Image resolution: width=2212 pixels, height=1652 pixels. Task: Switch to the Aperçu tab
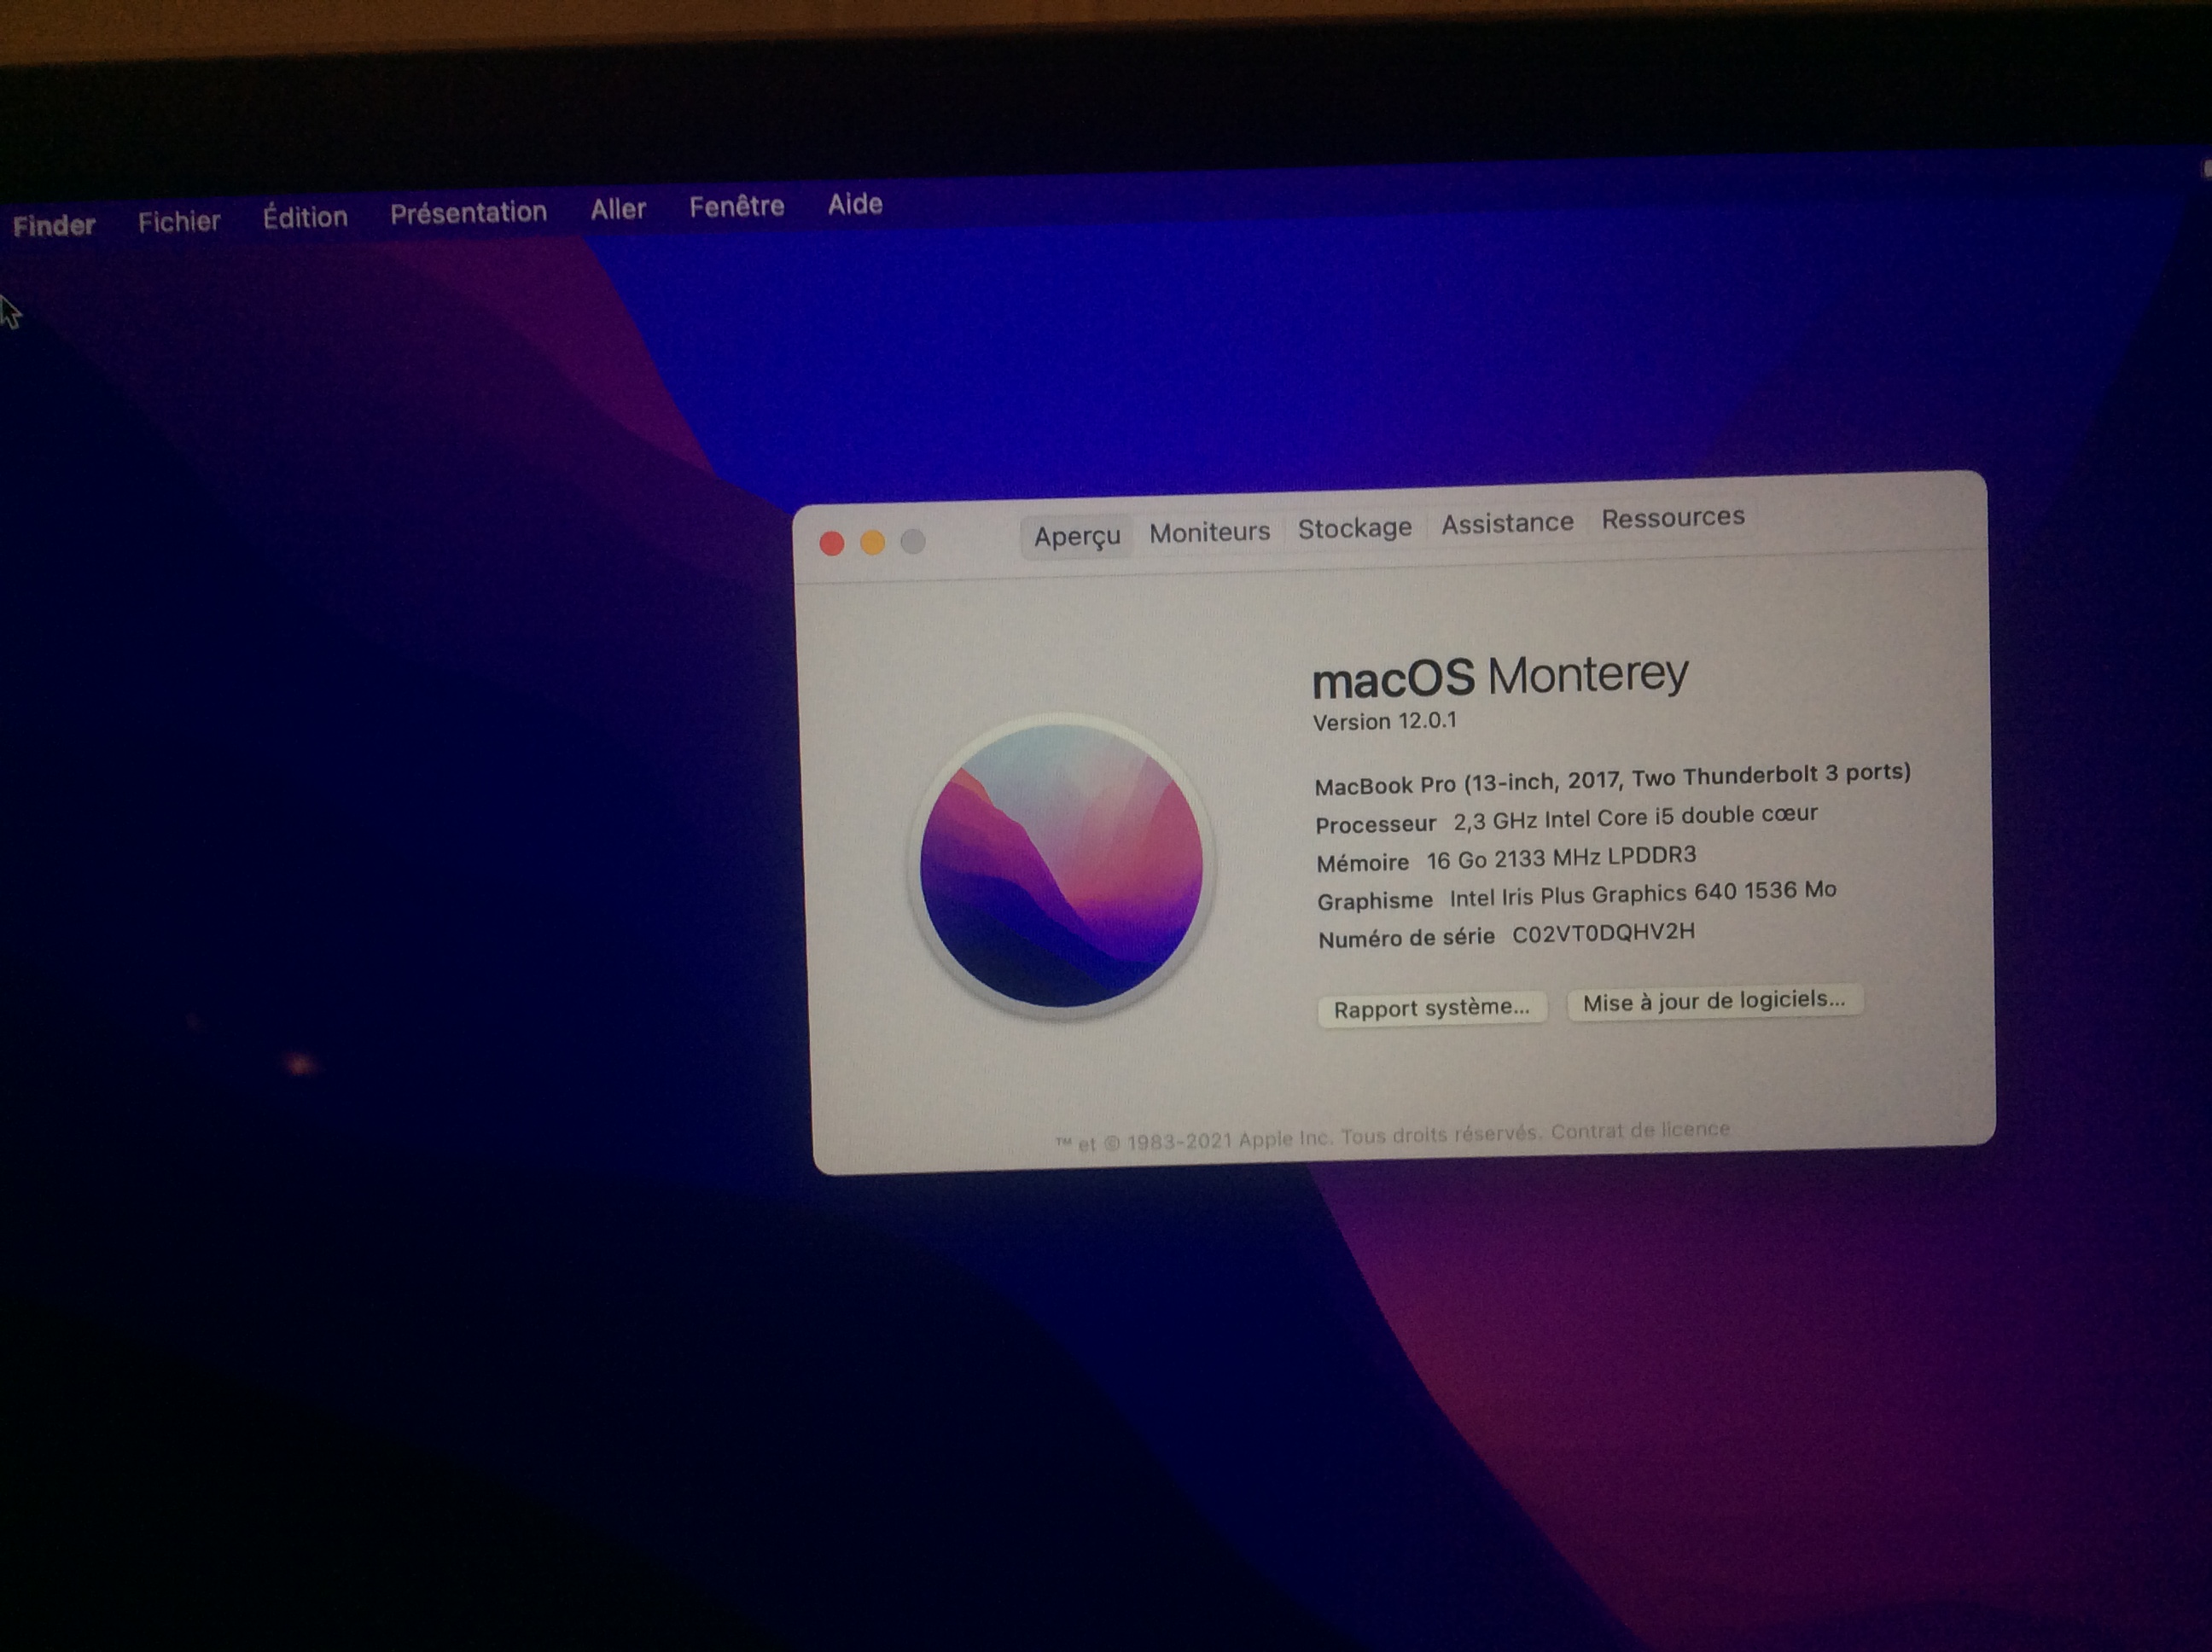pyautogui.click(x=1076, y=536)
